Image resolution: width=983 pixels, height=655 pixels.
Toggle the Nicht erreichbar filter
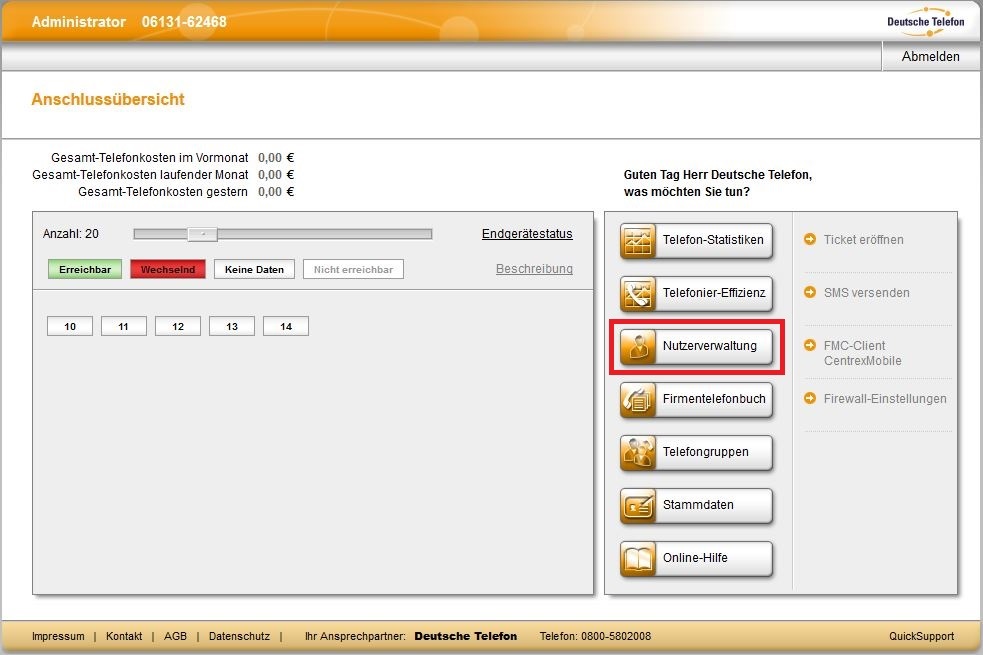coord(353,270)
